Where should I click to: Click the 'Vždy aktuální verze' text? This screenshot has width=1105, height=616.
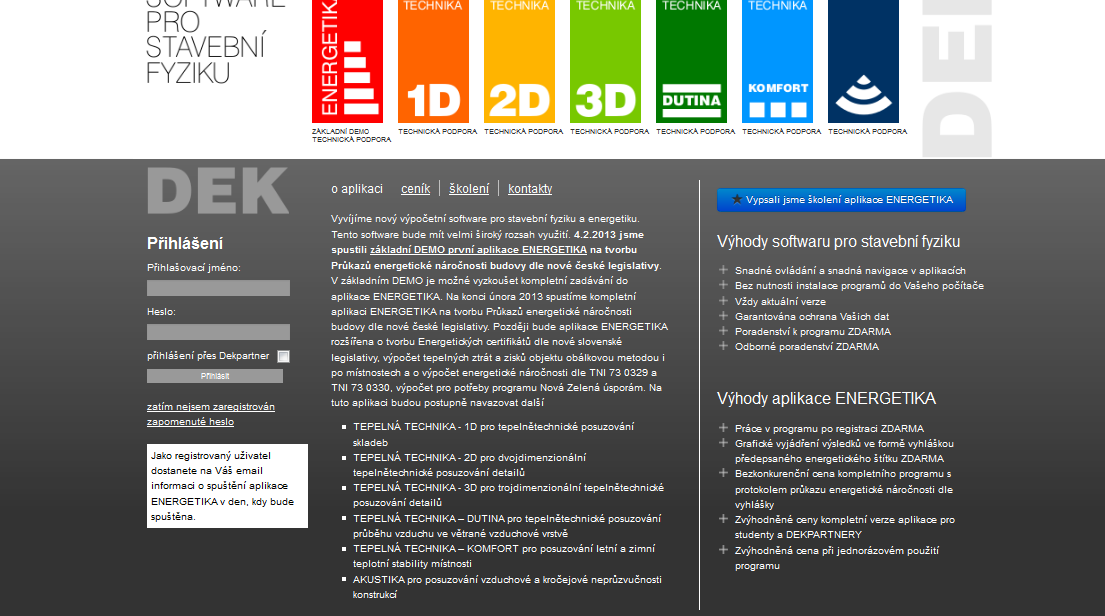780,302
